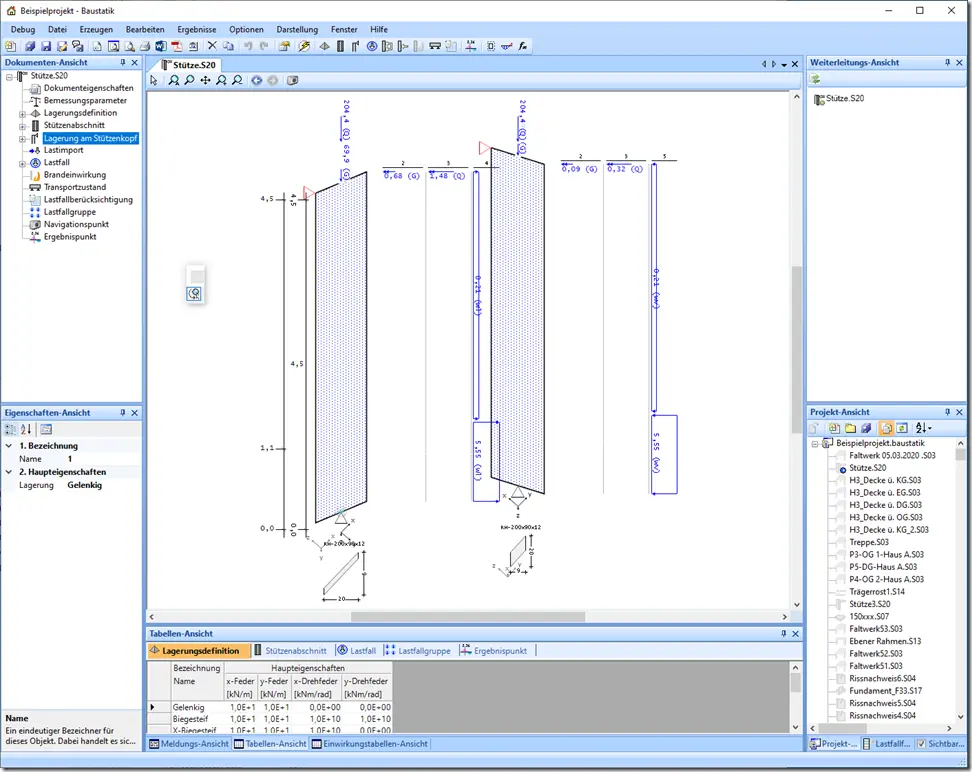
Task: Click the horizontal scrollbar of the drawing canvas
Action: tap(467, 617)
